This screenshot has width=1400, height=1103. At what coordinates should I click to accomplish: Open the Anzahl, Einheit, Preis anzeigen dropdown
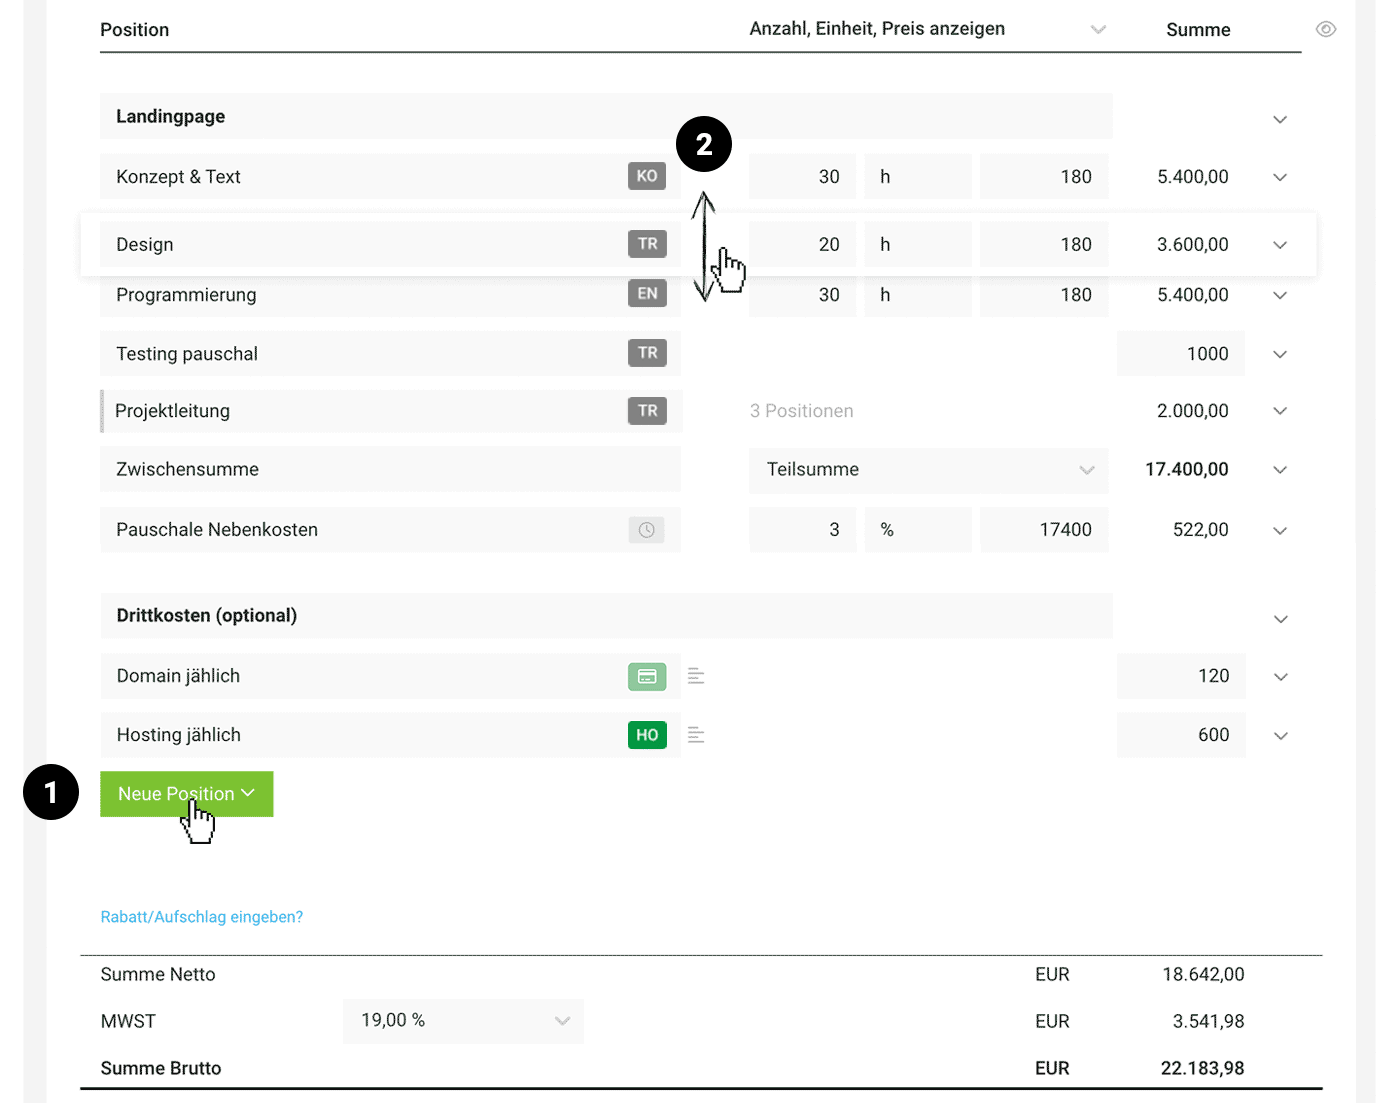1098,29
